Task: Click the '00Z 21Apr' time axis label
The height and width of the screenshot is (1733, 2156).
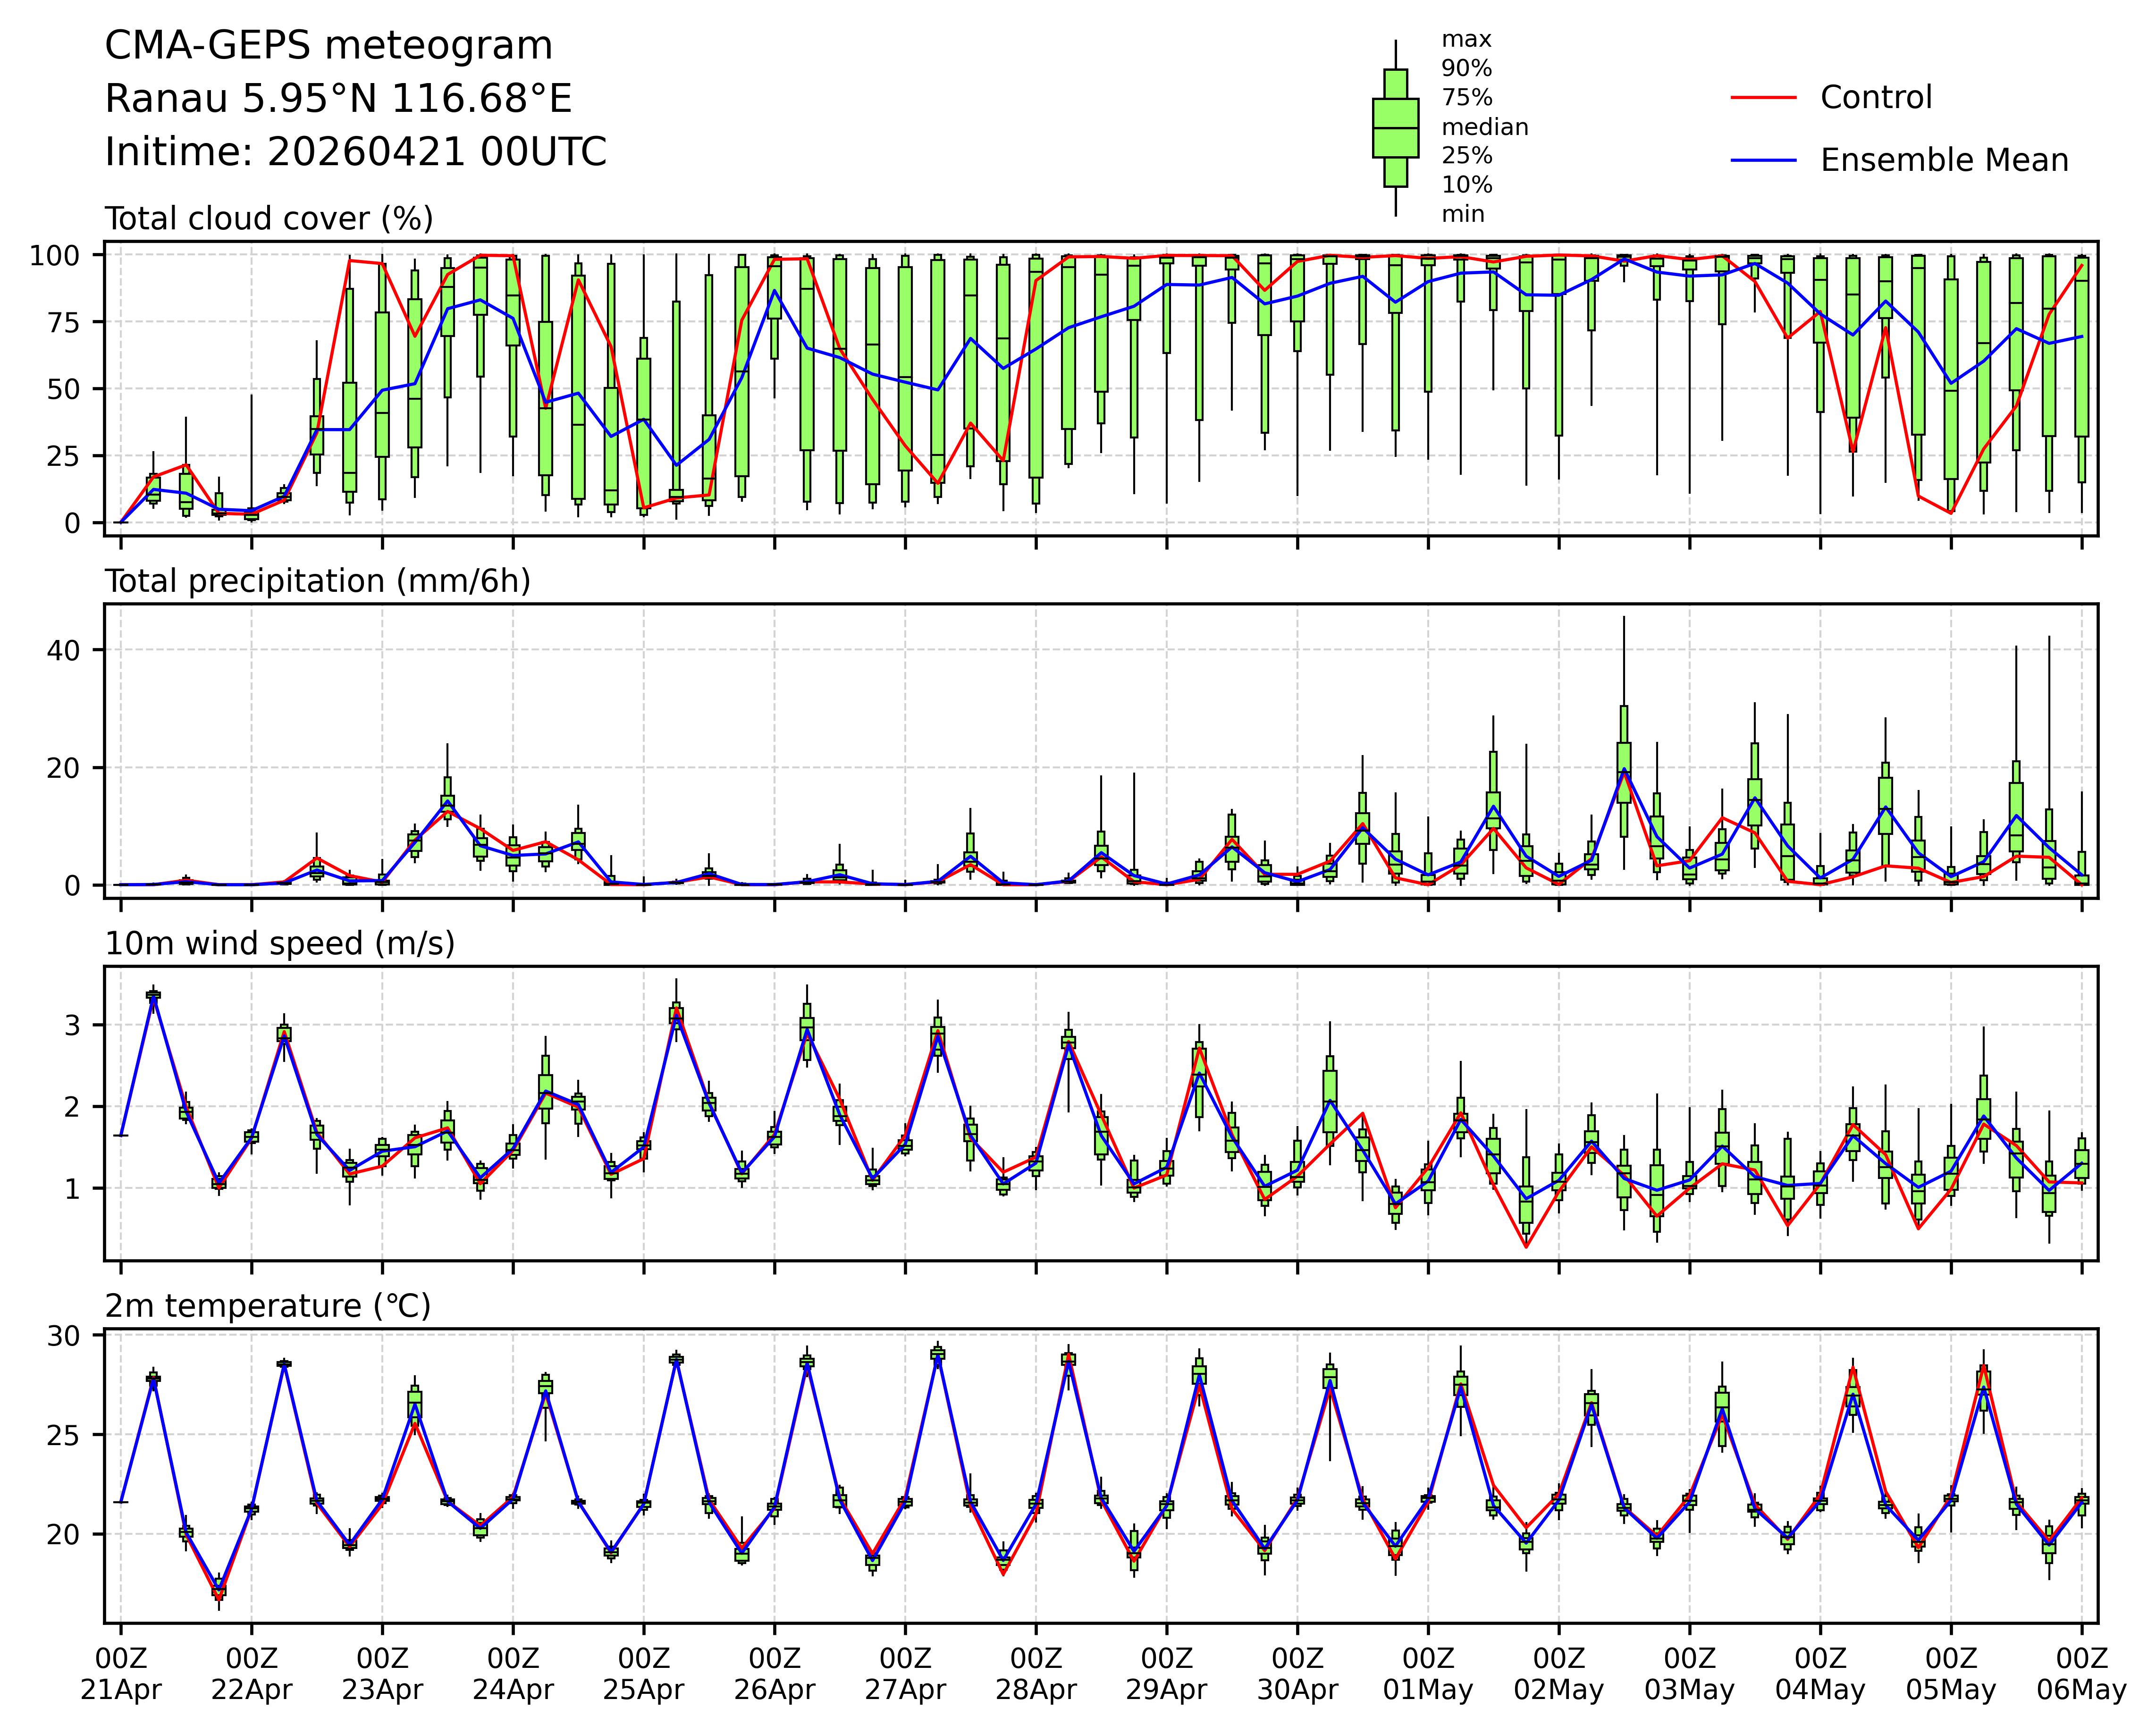Action: pos(121,1674)
